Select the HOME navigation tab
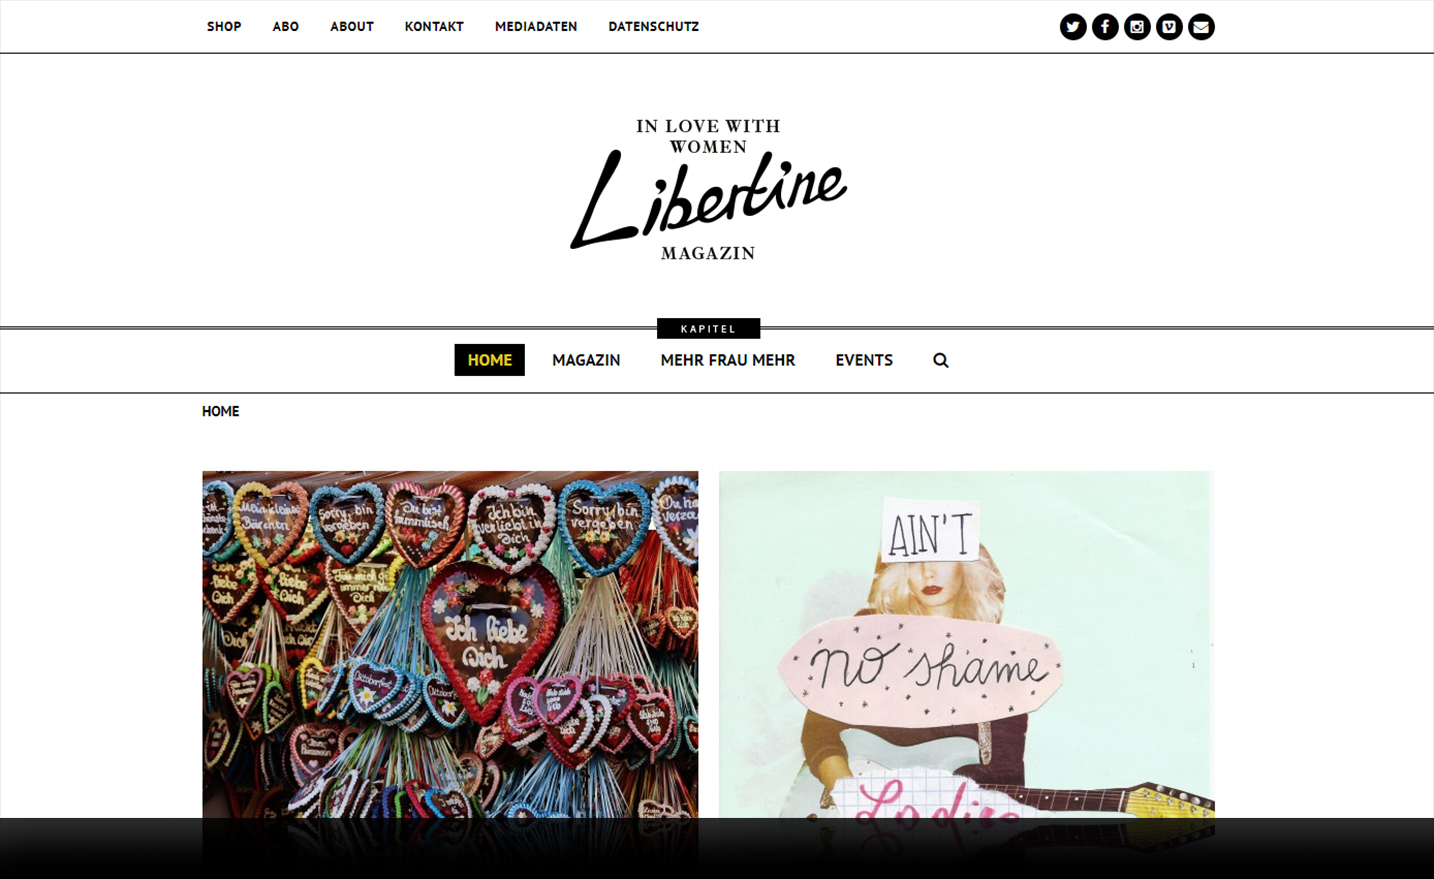Image resolution: width=1434 pixels, height=879 pixels. (x=490, y=360)
